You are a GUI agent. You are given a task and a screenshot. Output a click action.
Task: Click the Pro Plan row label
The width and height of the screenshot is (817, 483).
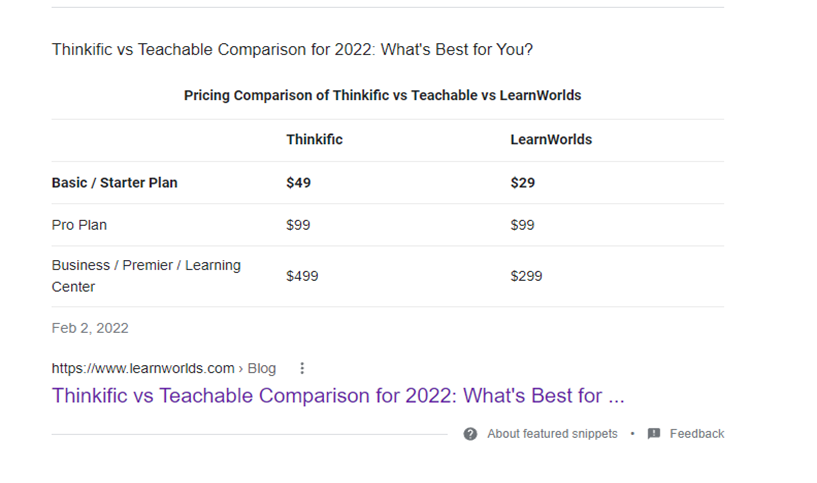[x=79, y=225]
